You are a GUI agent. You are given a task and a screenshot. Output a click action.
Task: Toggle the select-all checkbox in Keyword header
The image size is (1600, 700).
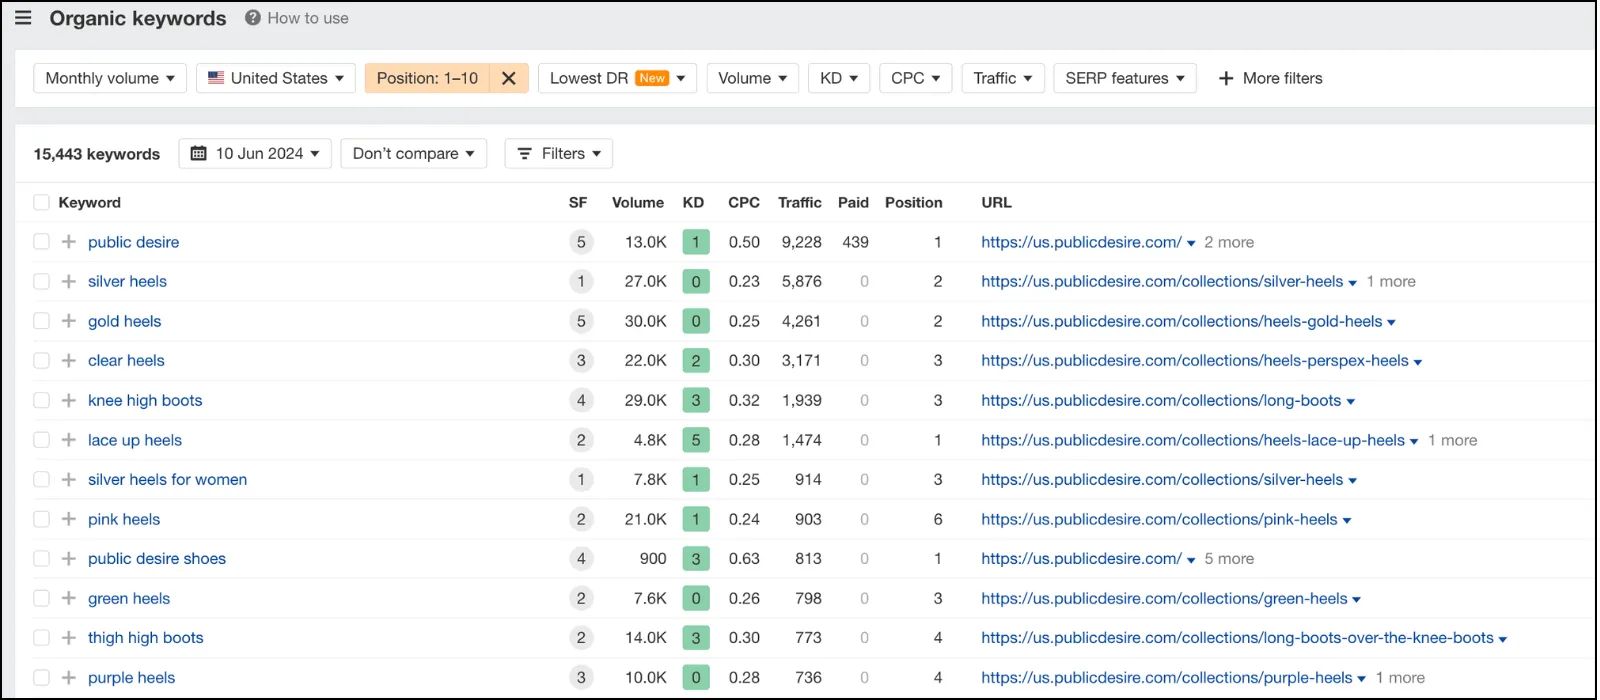coord(41,202)
